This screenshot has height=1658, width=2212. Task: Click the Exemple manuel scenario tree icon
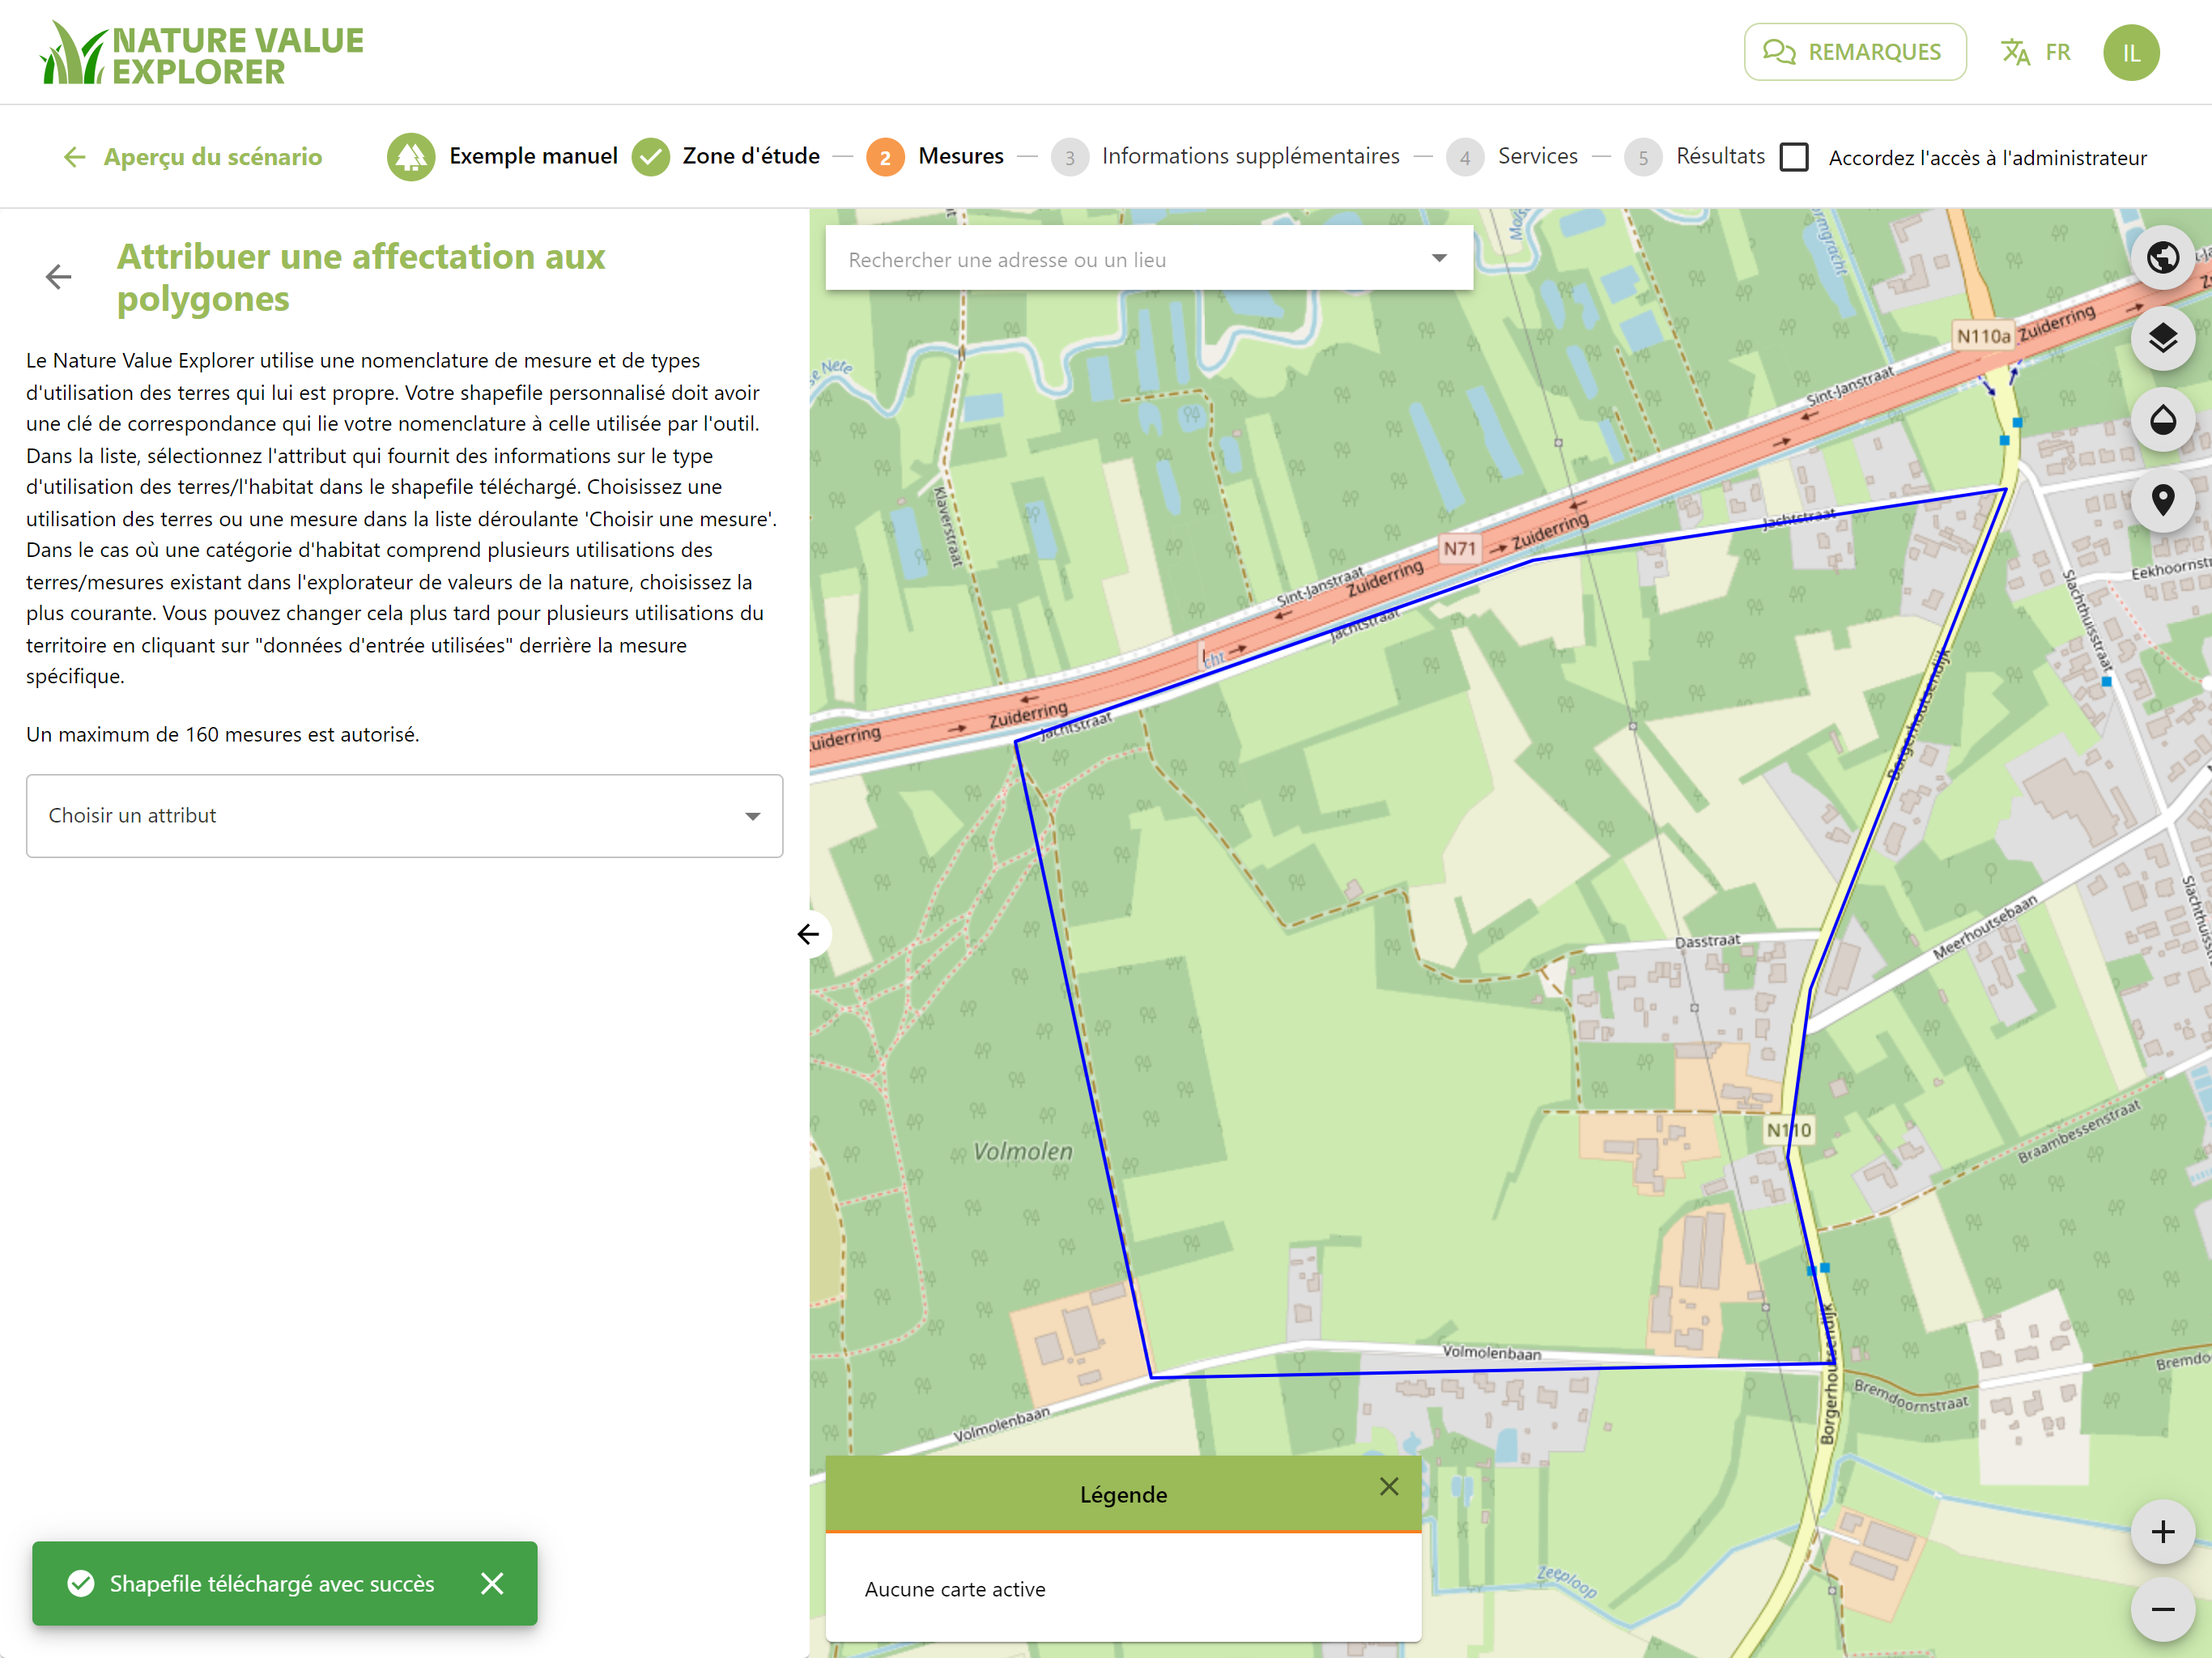[x=411, y=157]
